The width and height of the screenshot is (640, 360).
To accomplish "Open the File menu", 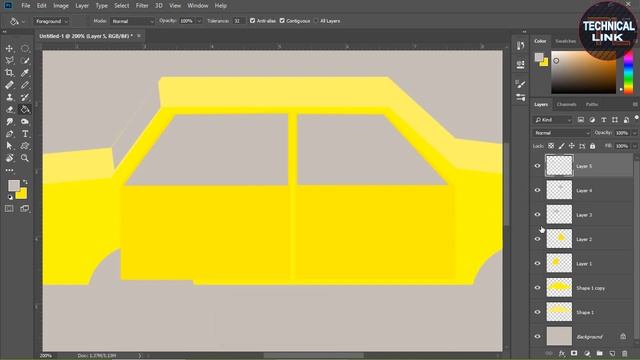I will (26, 6).
